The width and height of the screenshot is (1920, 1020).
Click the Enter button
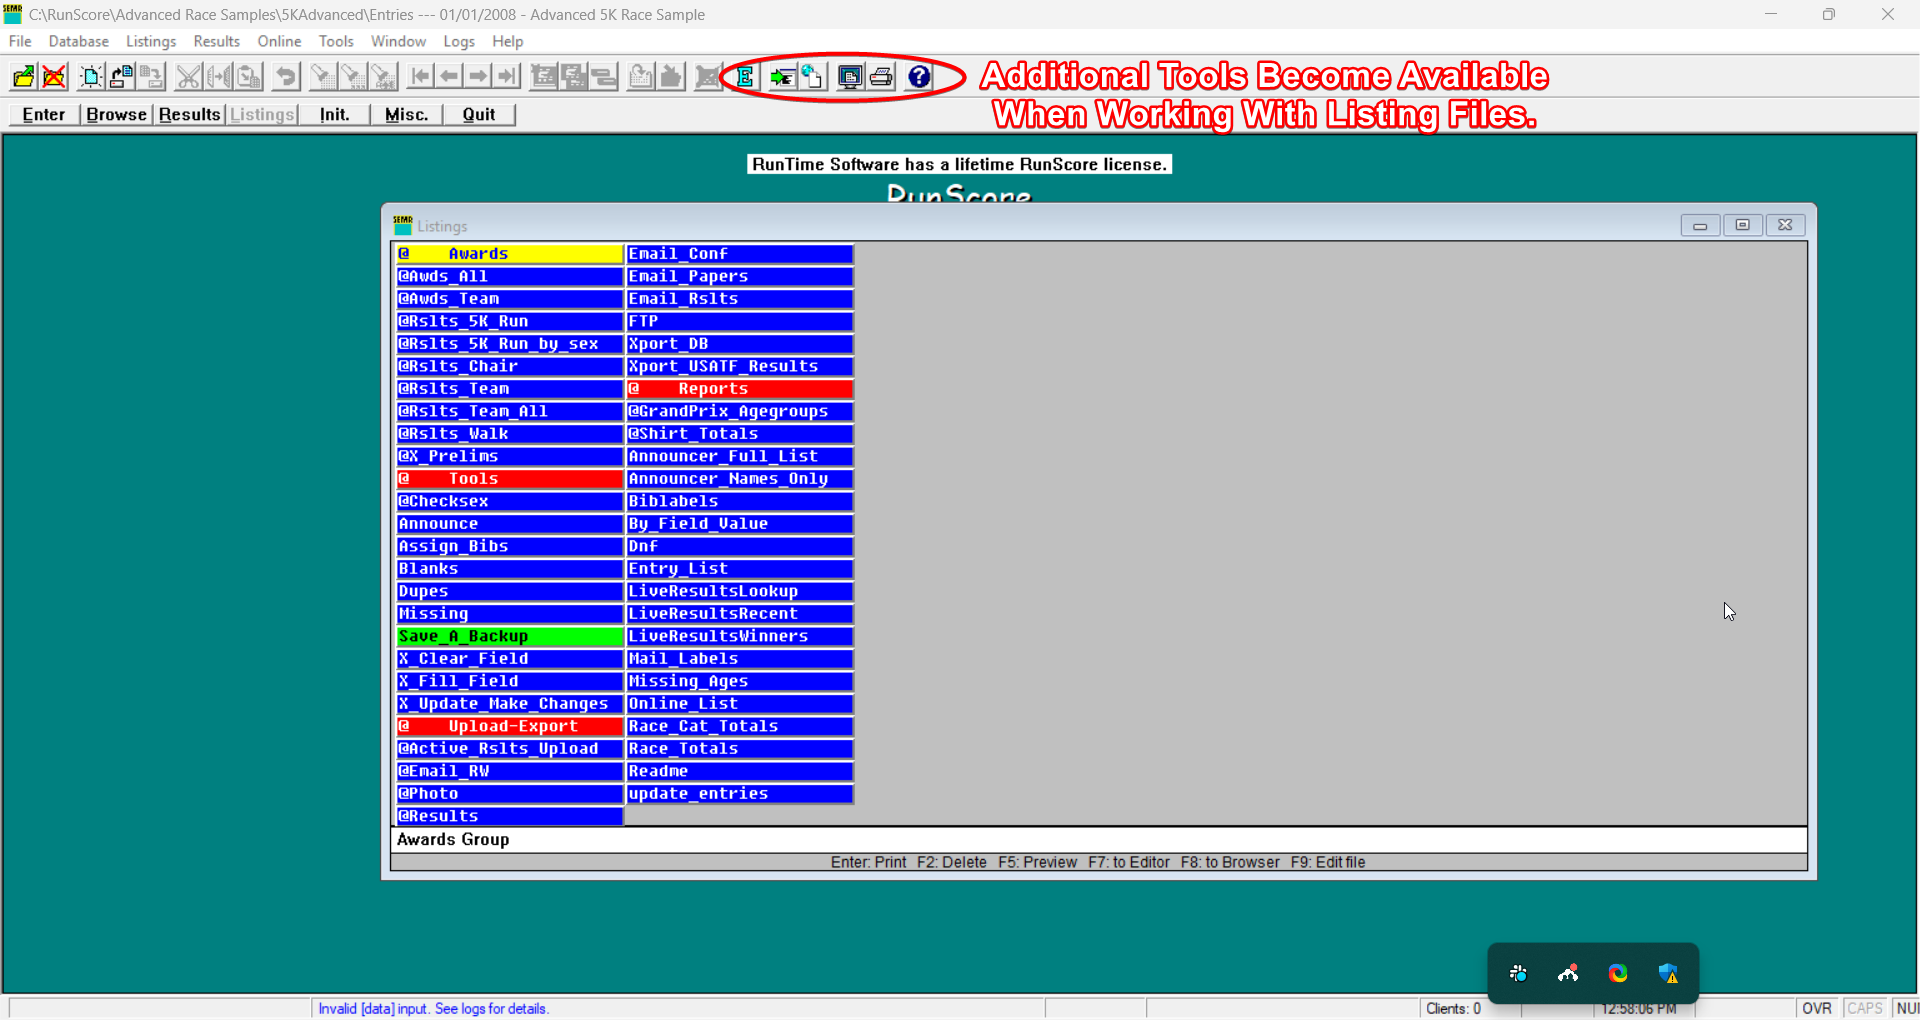click(x=44, y=114)
